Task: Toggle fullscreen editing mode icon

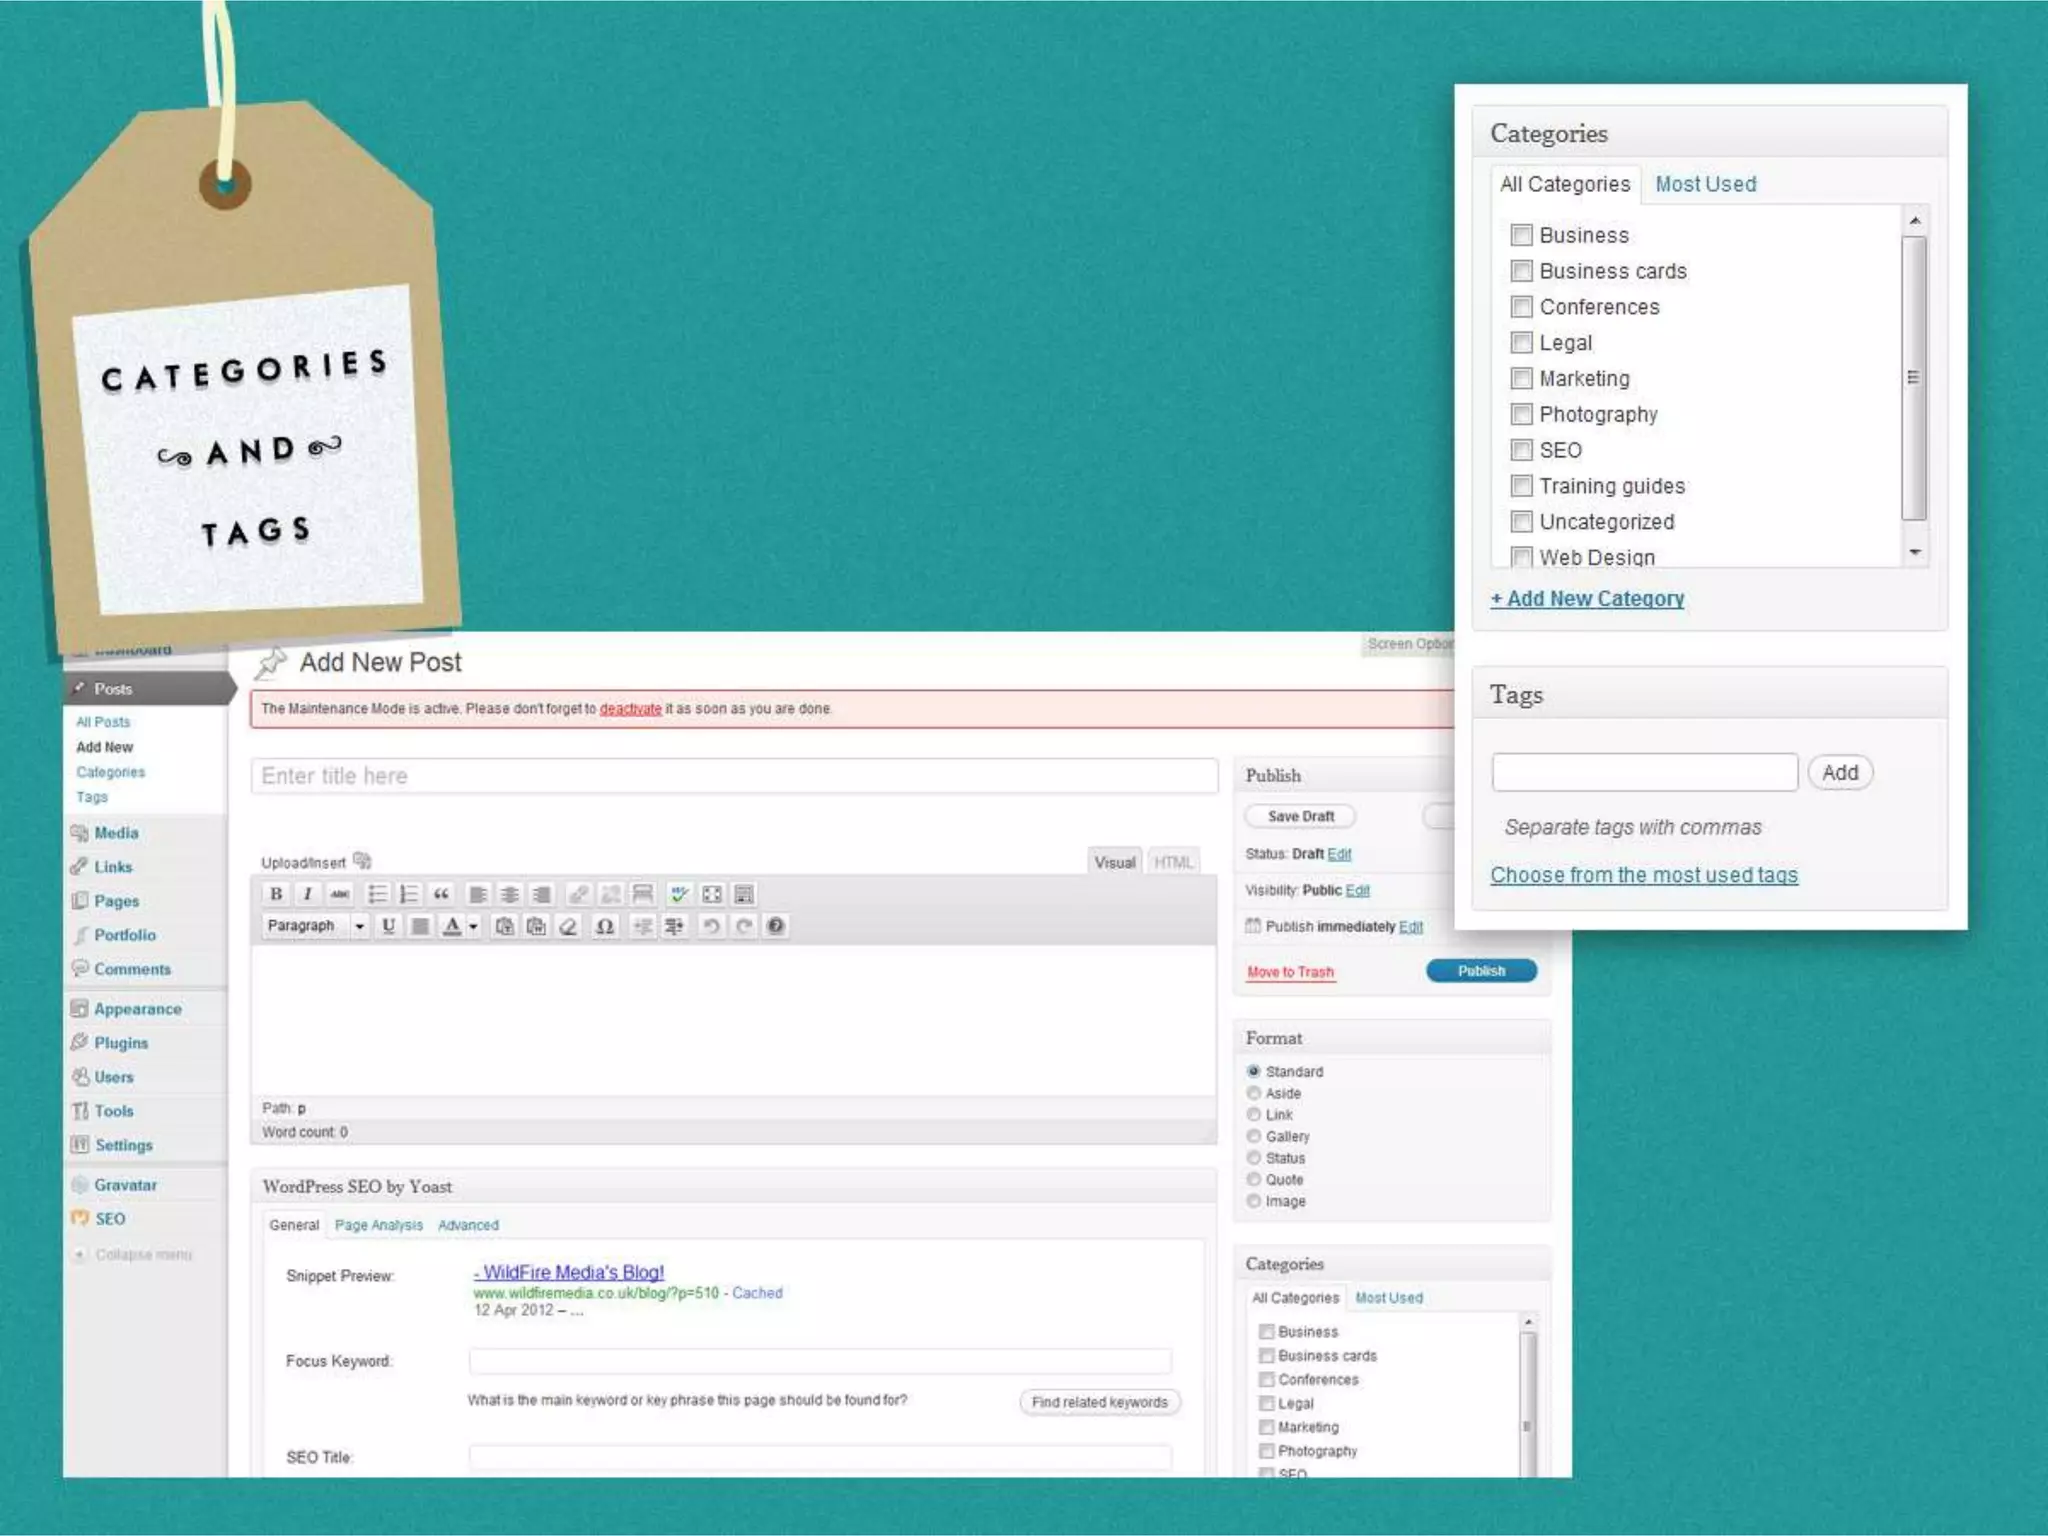Action: (712, 894)
